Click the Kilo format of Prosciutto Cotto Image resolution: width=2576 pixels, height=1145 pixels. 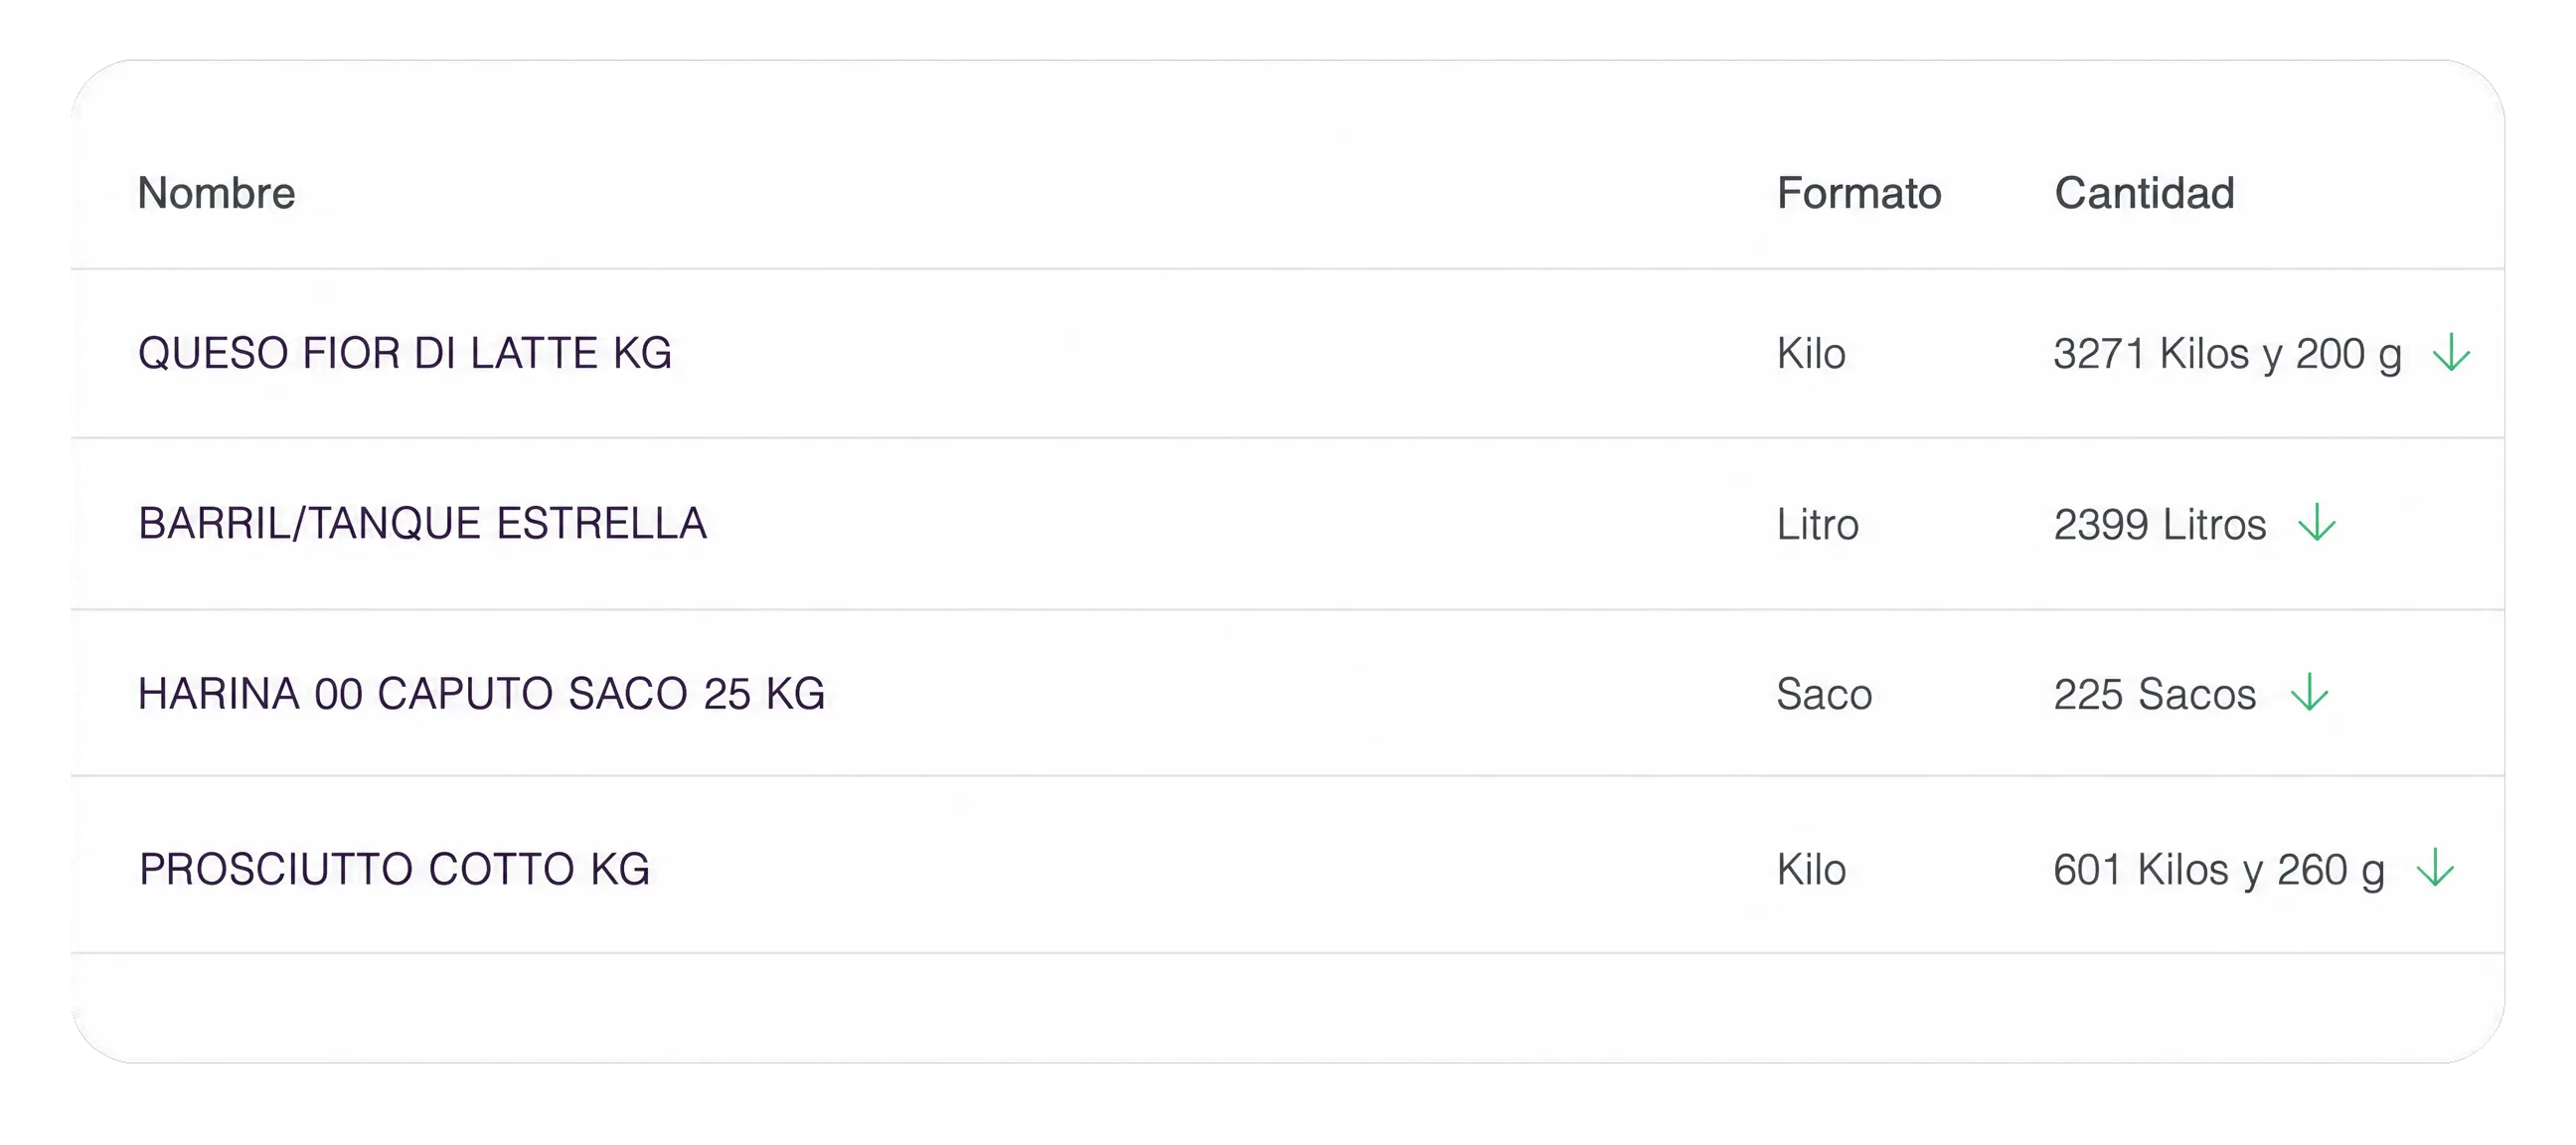(1811, 869)
